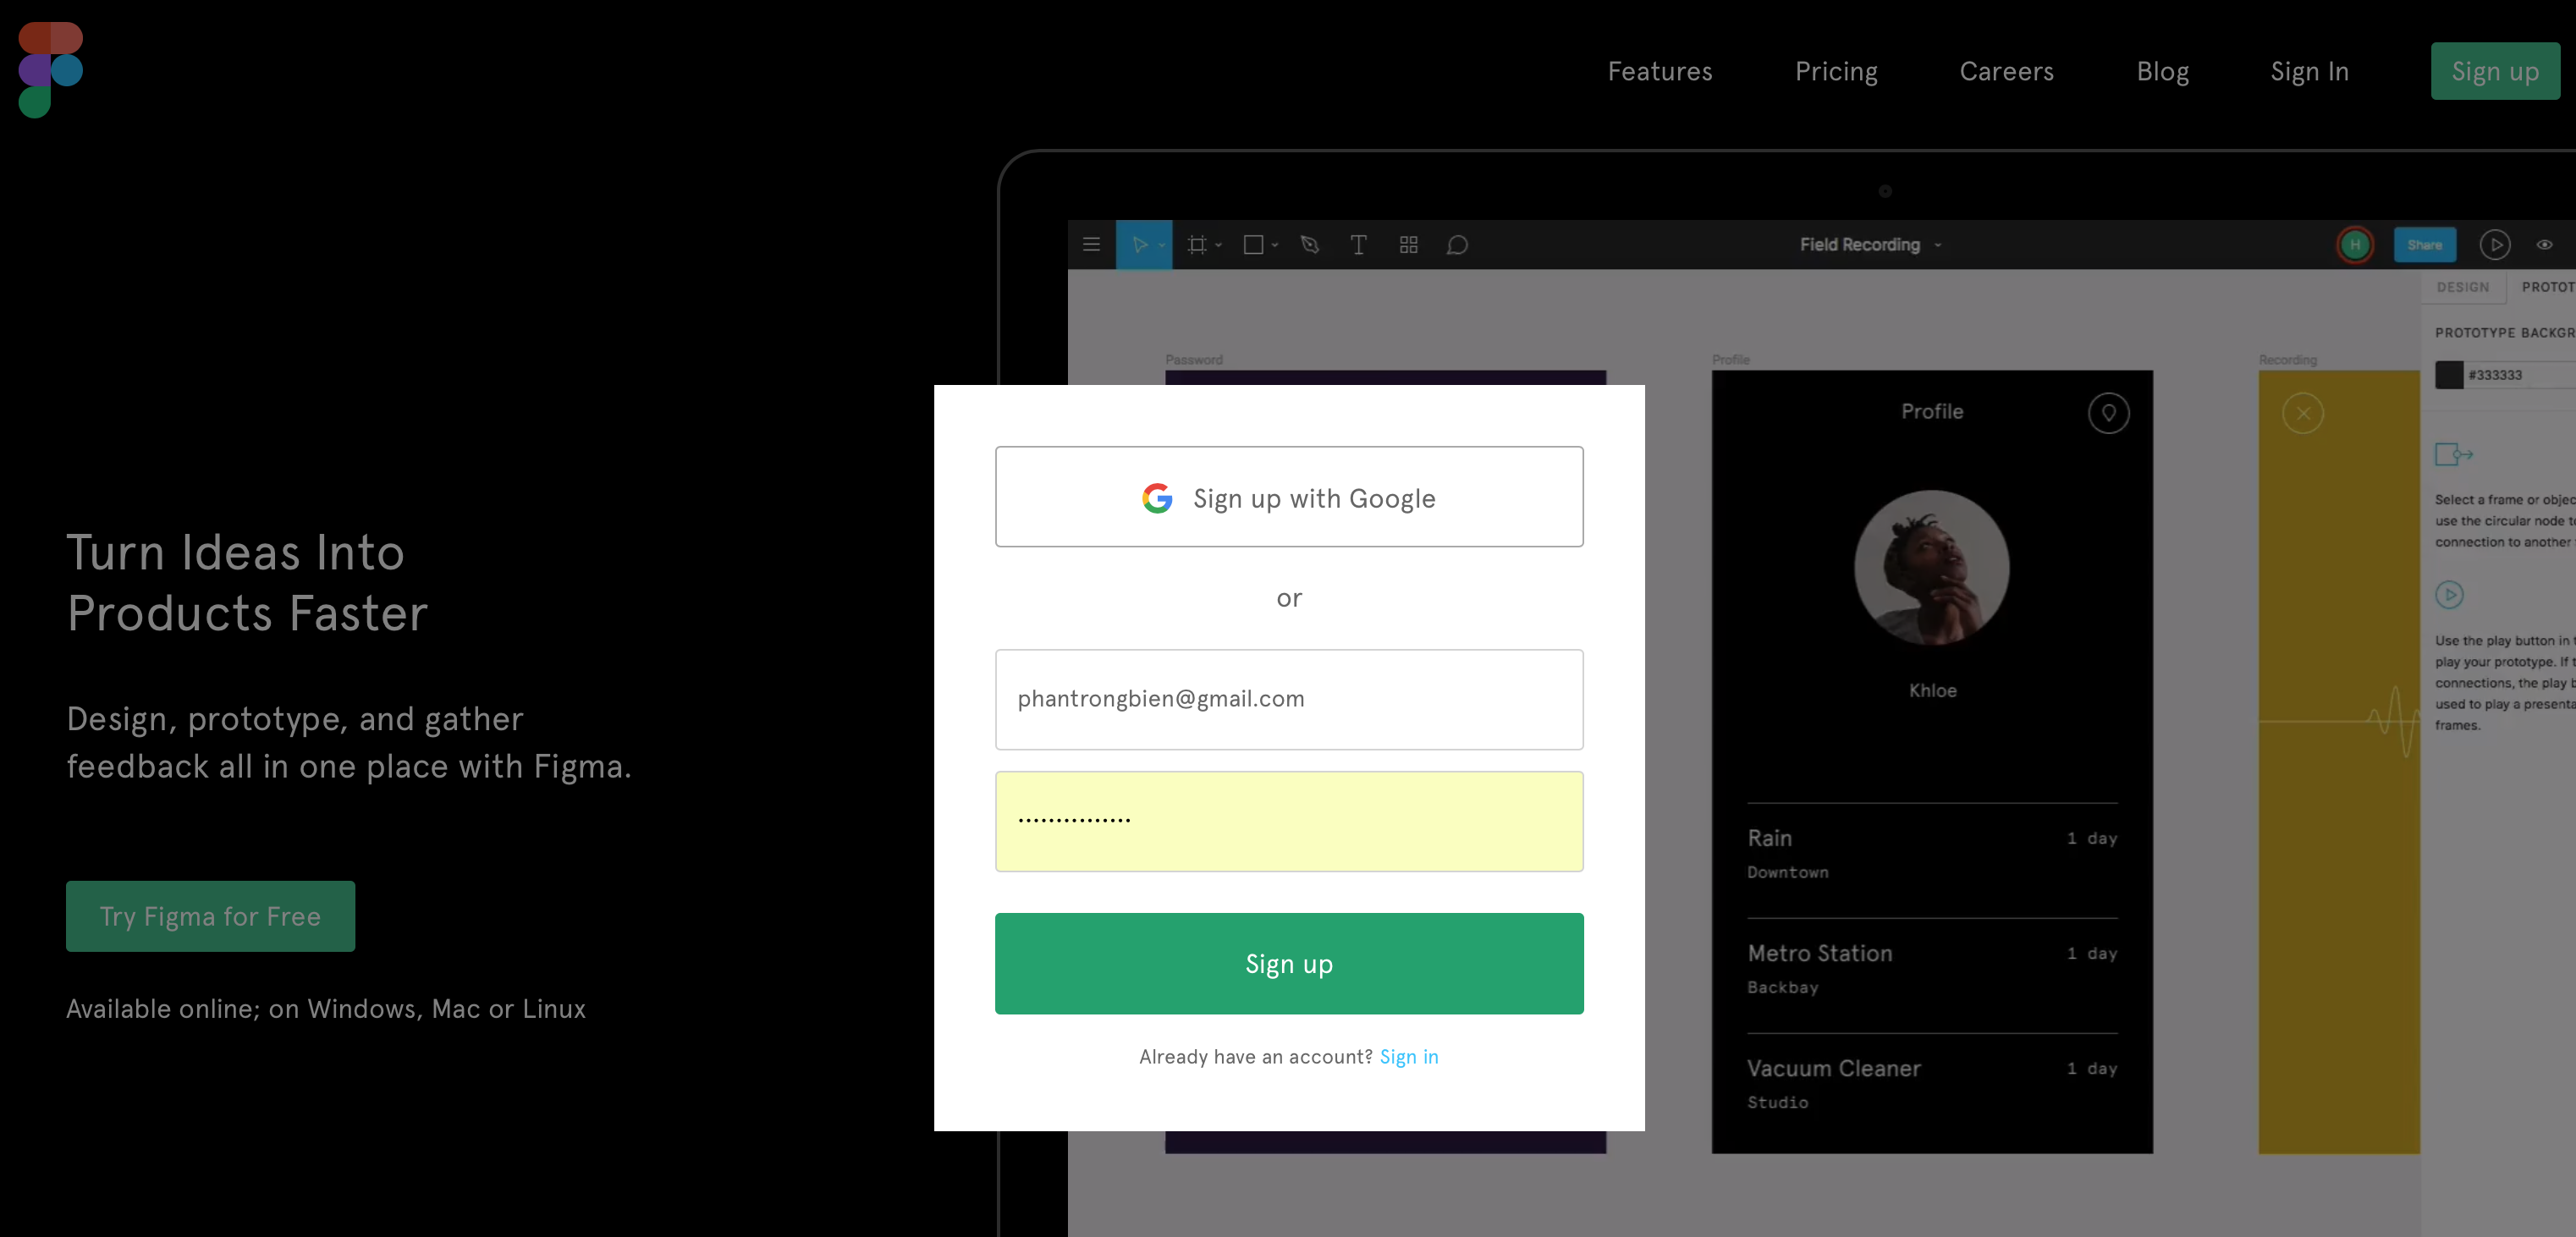Click the #333333 hex value field
This screenshot has height=1237, width=2576.
tap(2520, 375)
